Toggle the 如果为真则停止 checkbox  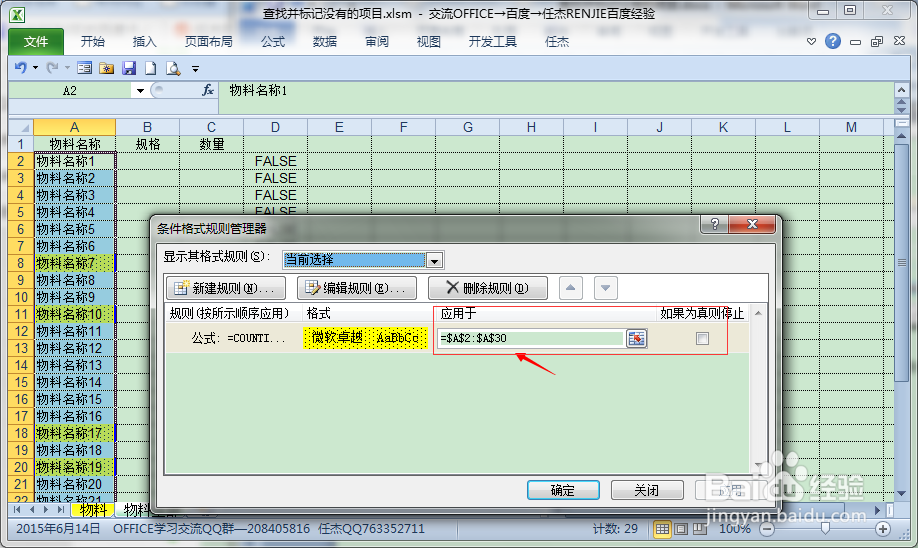(702, 338)
